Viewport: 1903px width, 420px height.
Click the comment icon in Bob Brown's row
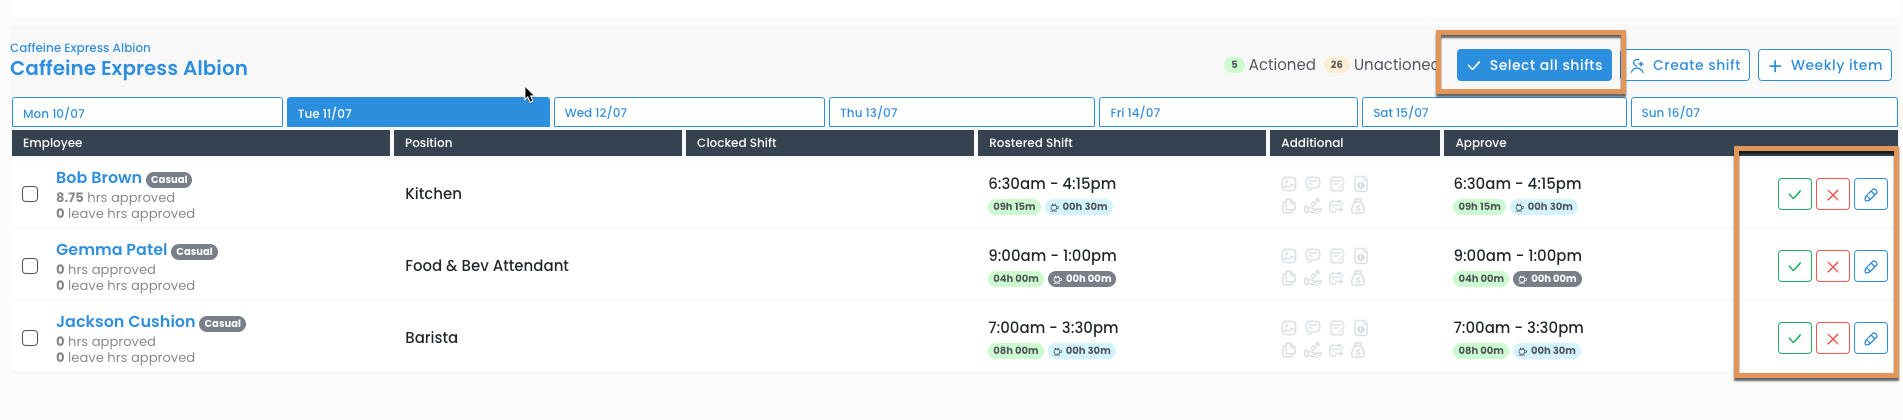[1313, 184]
